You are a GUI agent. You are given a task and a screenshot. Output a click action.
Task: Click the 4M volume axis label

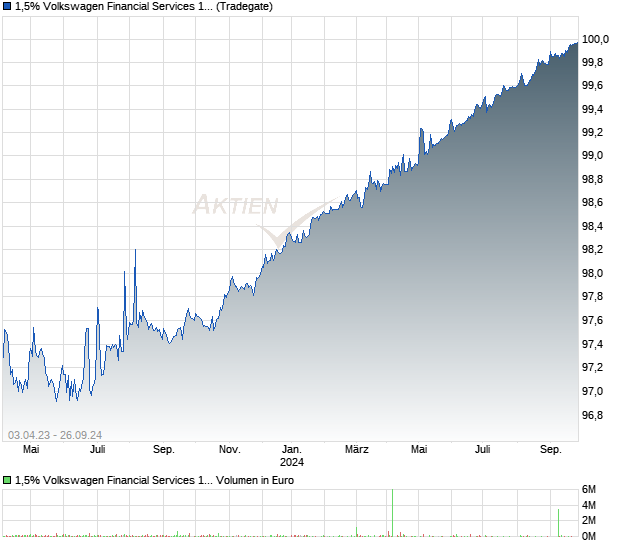592,505
